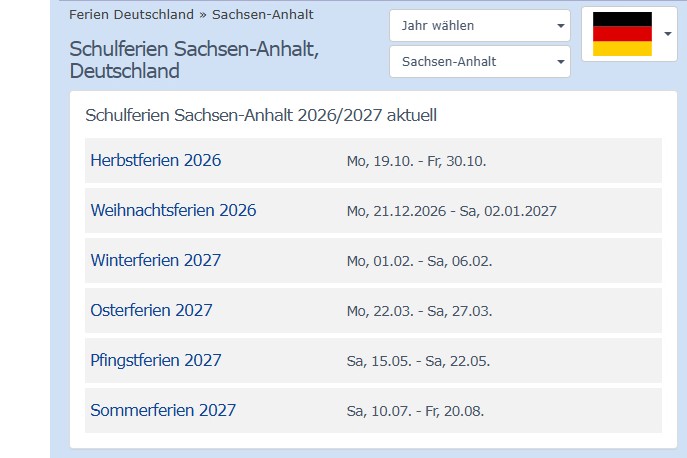Expand the country flag dropdown arrow
687x458 pixels.
click(x=668, y=34)
